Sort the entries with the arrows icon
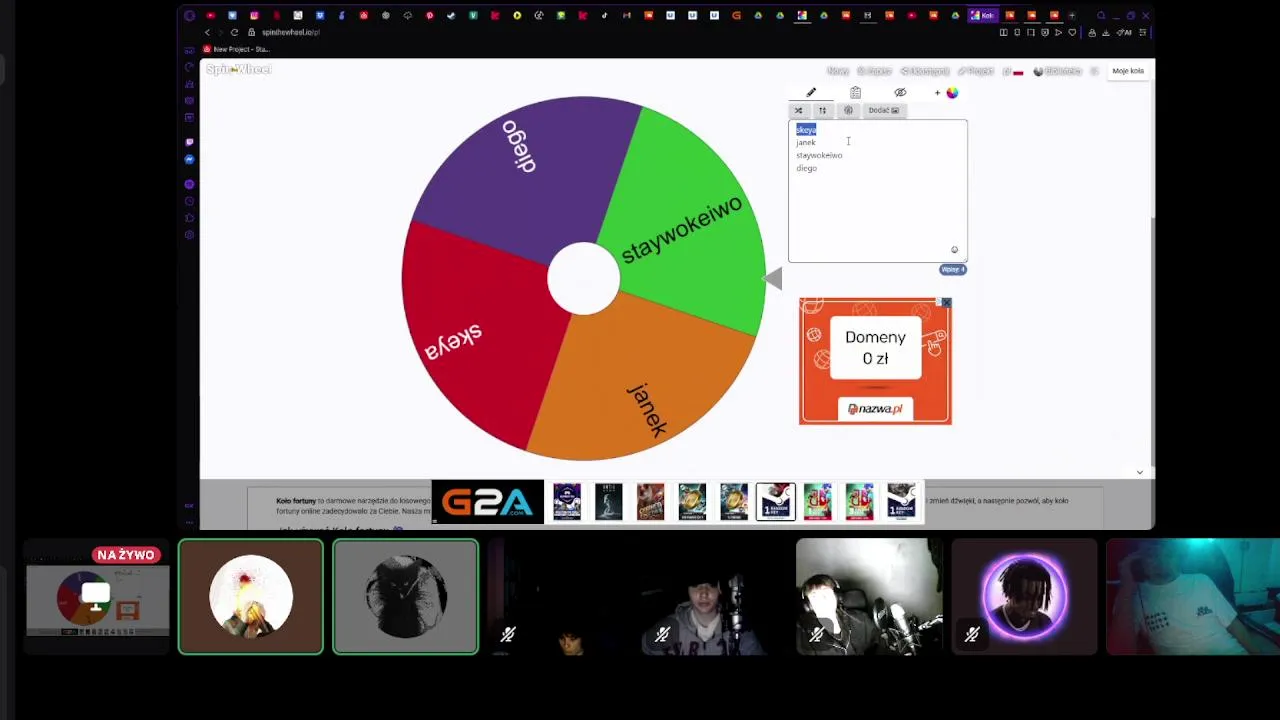 [x=822, y=110]
